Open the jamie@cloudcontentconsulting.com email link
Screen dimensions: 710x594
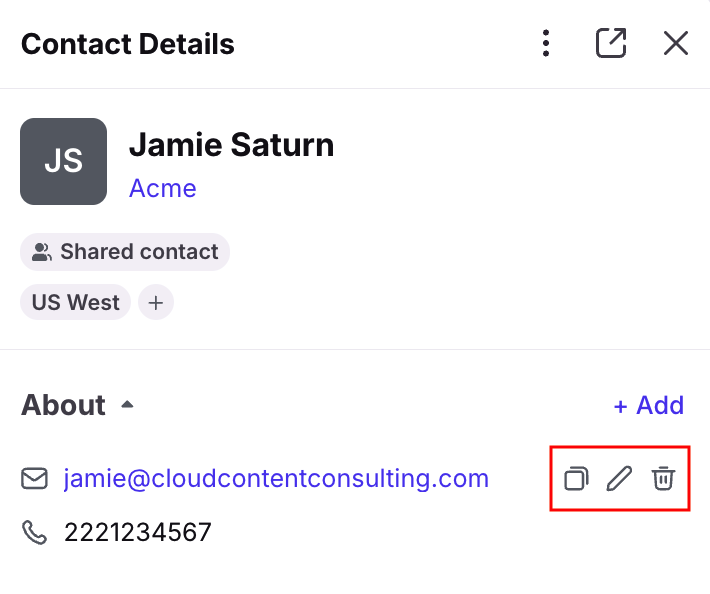click(x=276, y=479)
